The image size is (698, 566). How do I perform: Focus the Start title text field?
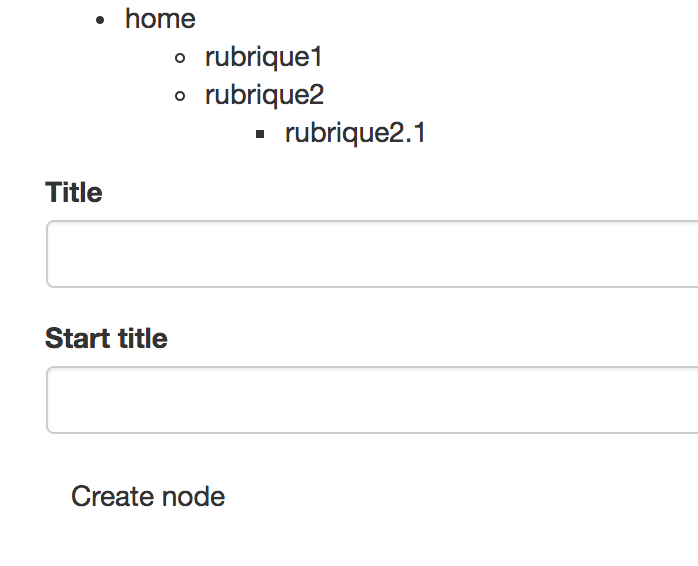[372, 400]
